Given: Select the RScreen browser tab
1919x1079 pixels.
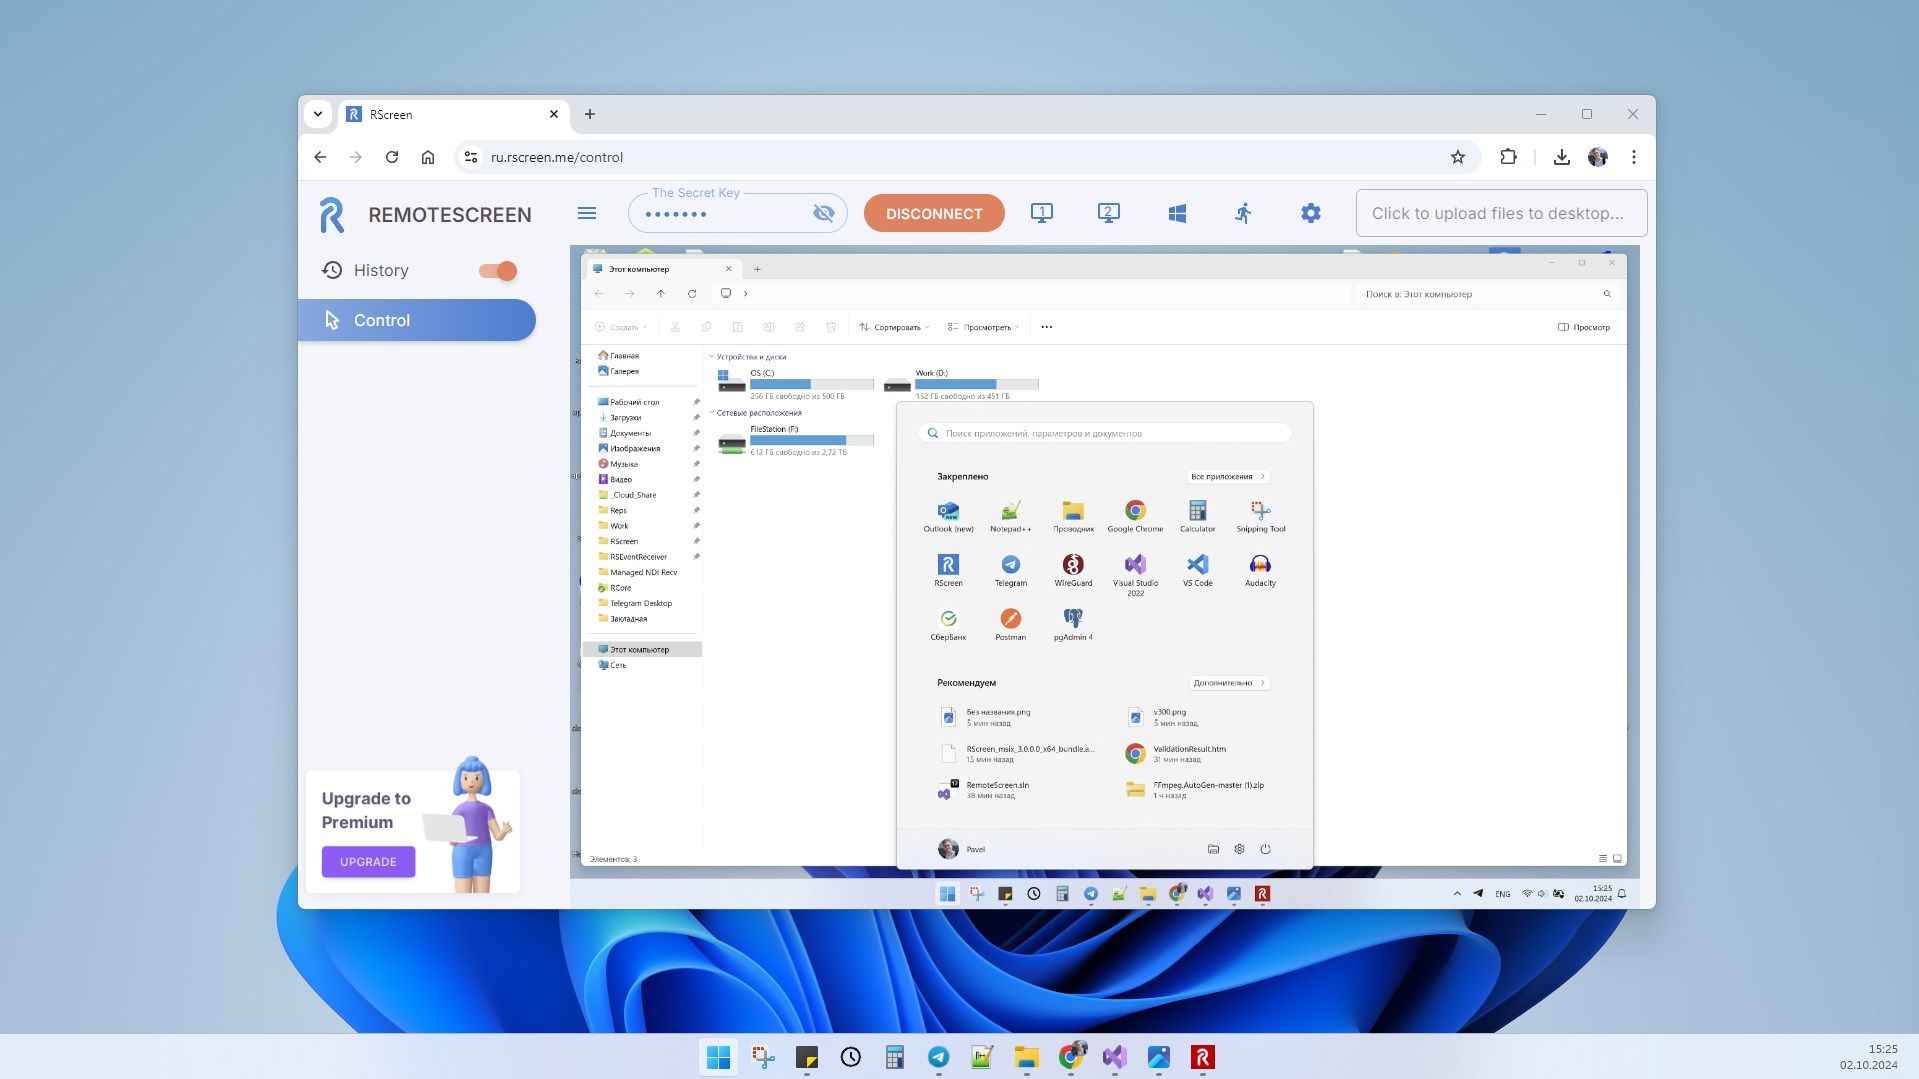Looking at the screenshot, I should [x=453, y=114].
